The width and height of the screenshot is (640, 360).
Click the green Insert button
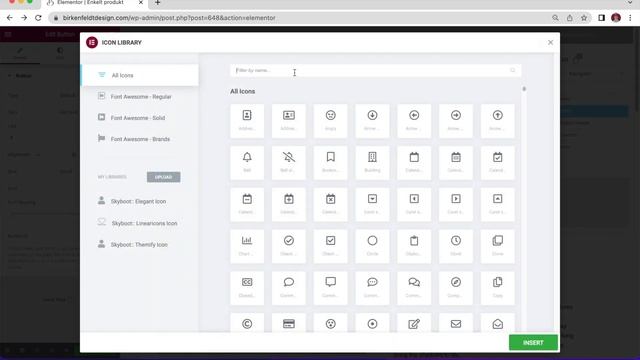click(533, 342)
